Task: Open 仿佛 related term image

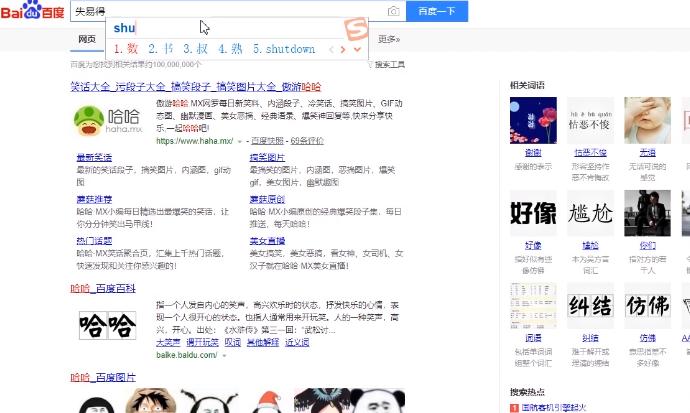Action: (x=647, y=306)
